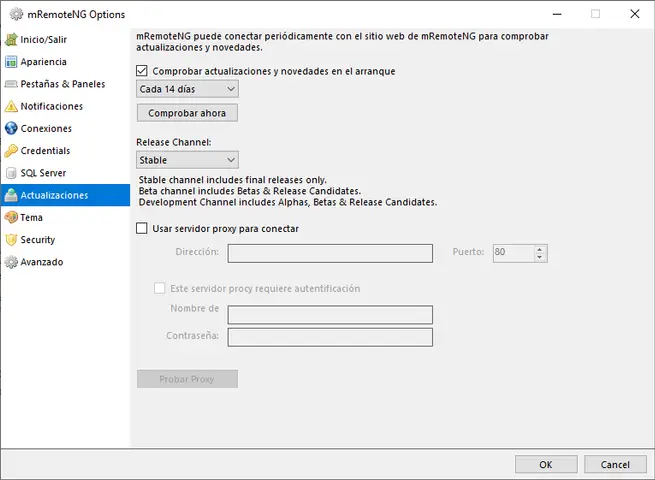Open the Cada 14 días frequency dropdown

click(x=187, y=89)
